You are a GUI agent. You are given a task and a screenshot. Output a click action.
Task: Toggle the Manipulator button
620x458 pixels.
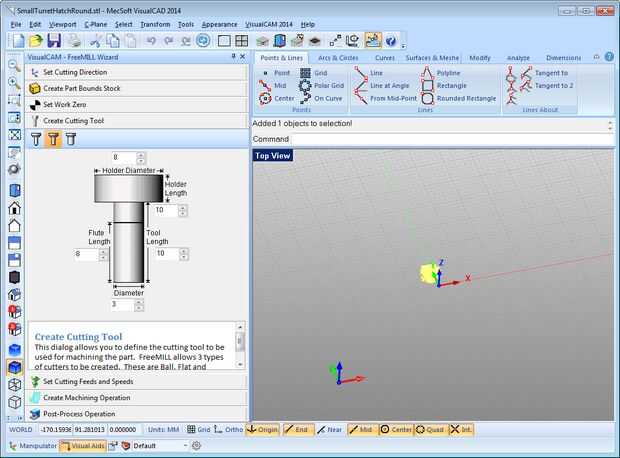click(x=33, y=446)
